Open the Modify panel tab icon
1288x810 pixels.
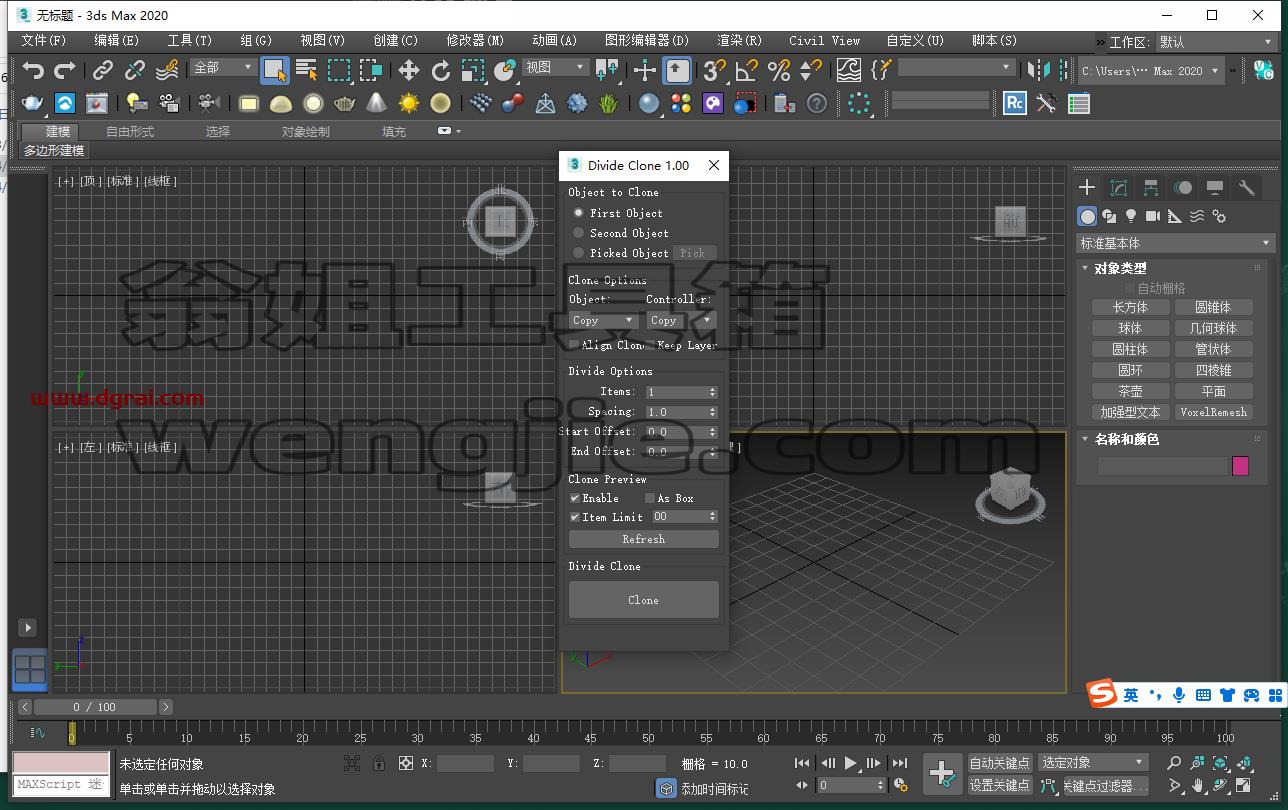coord(1119,187)
